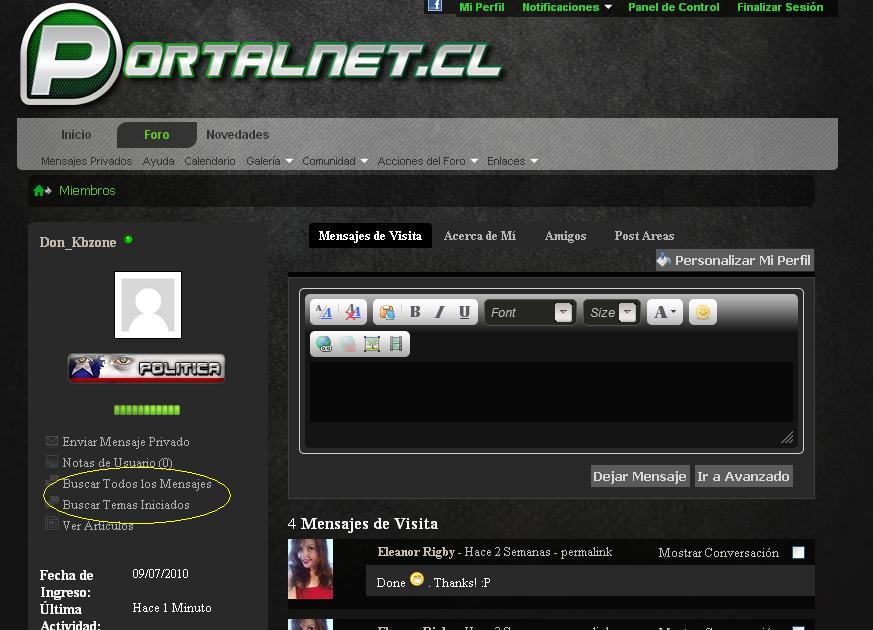Image resolution: width=873 pixels, height=630 pixels.
Task: Tick the checkbox next to Mostrar Conversación
Action: [798, 552]
